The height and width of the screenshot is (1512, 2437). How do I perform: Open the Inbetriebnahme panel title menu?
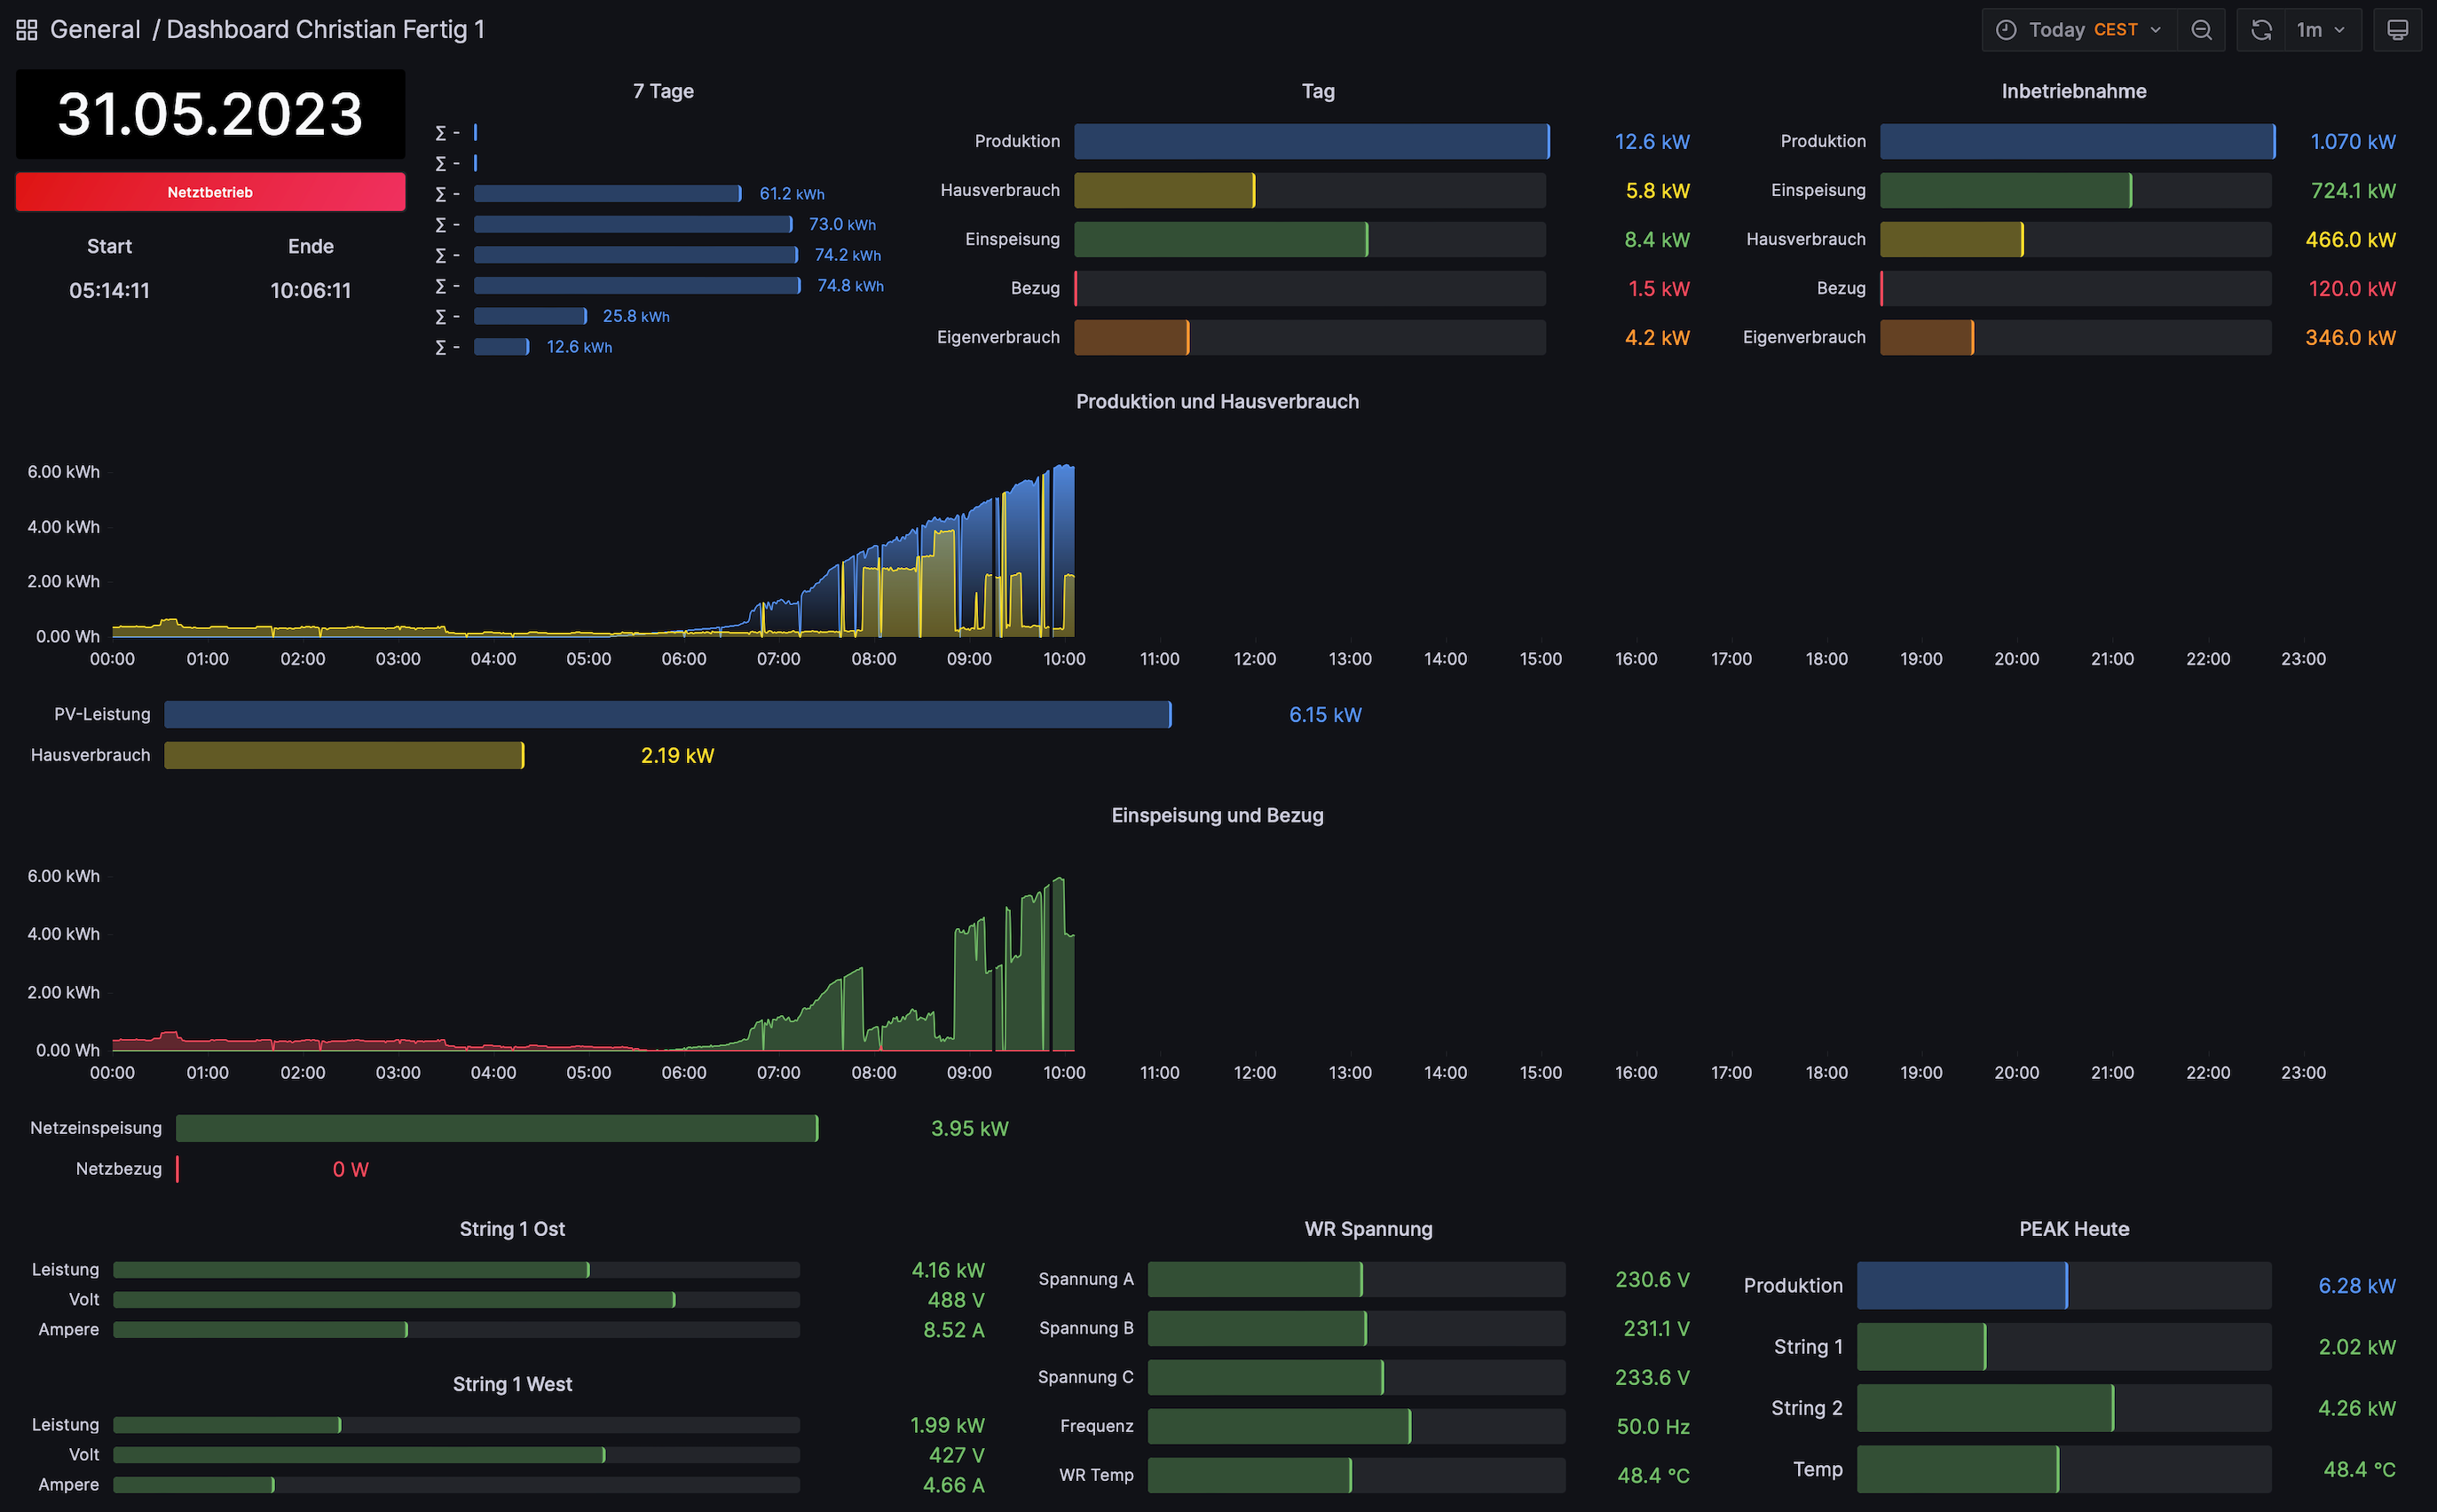pos(2073,91)
